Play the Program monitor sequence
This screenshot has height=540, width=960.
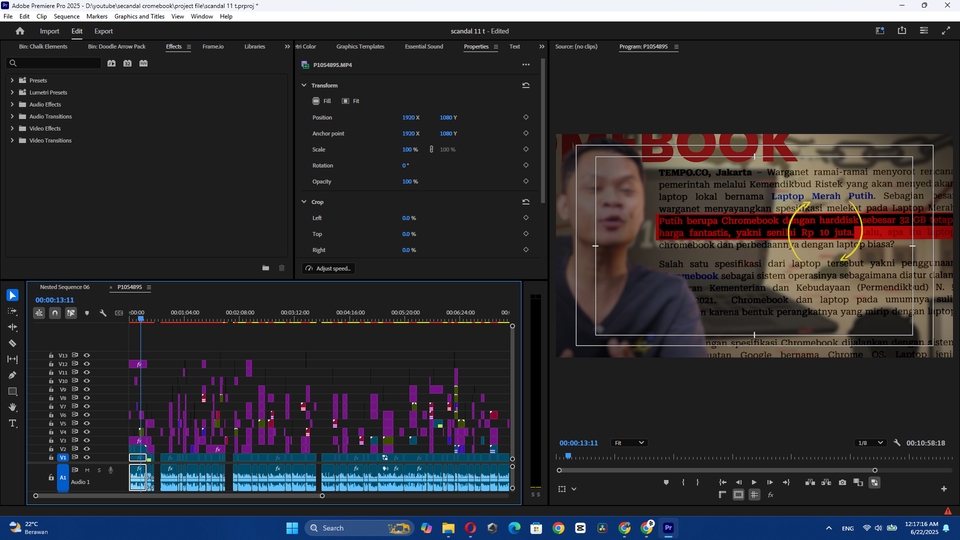(754, 482)
